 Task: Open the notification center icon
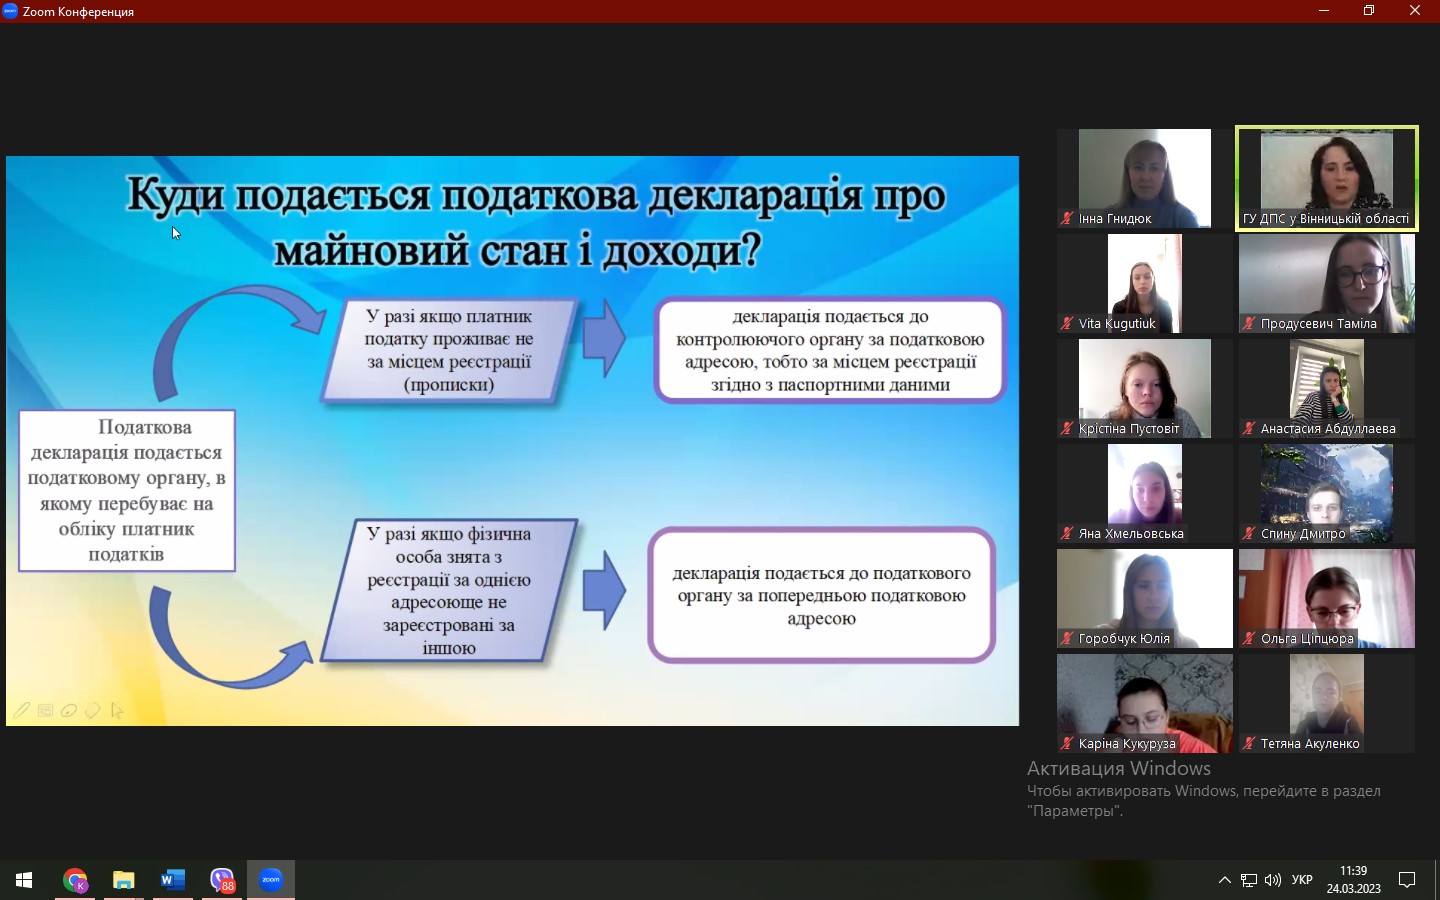tap(1407, 880)
